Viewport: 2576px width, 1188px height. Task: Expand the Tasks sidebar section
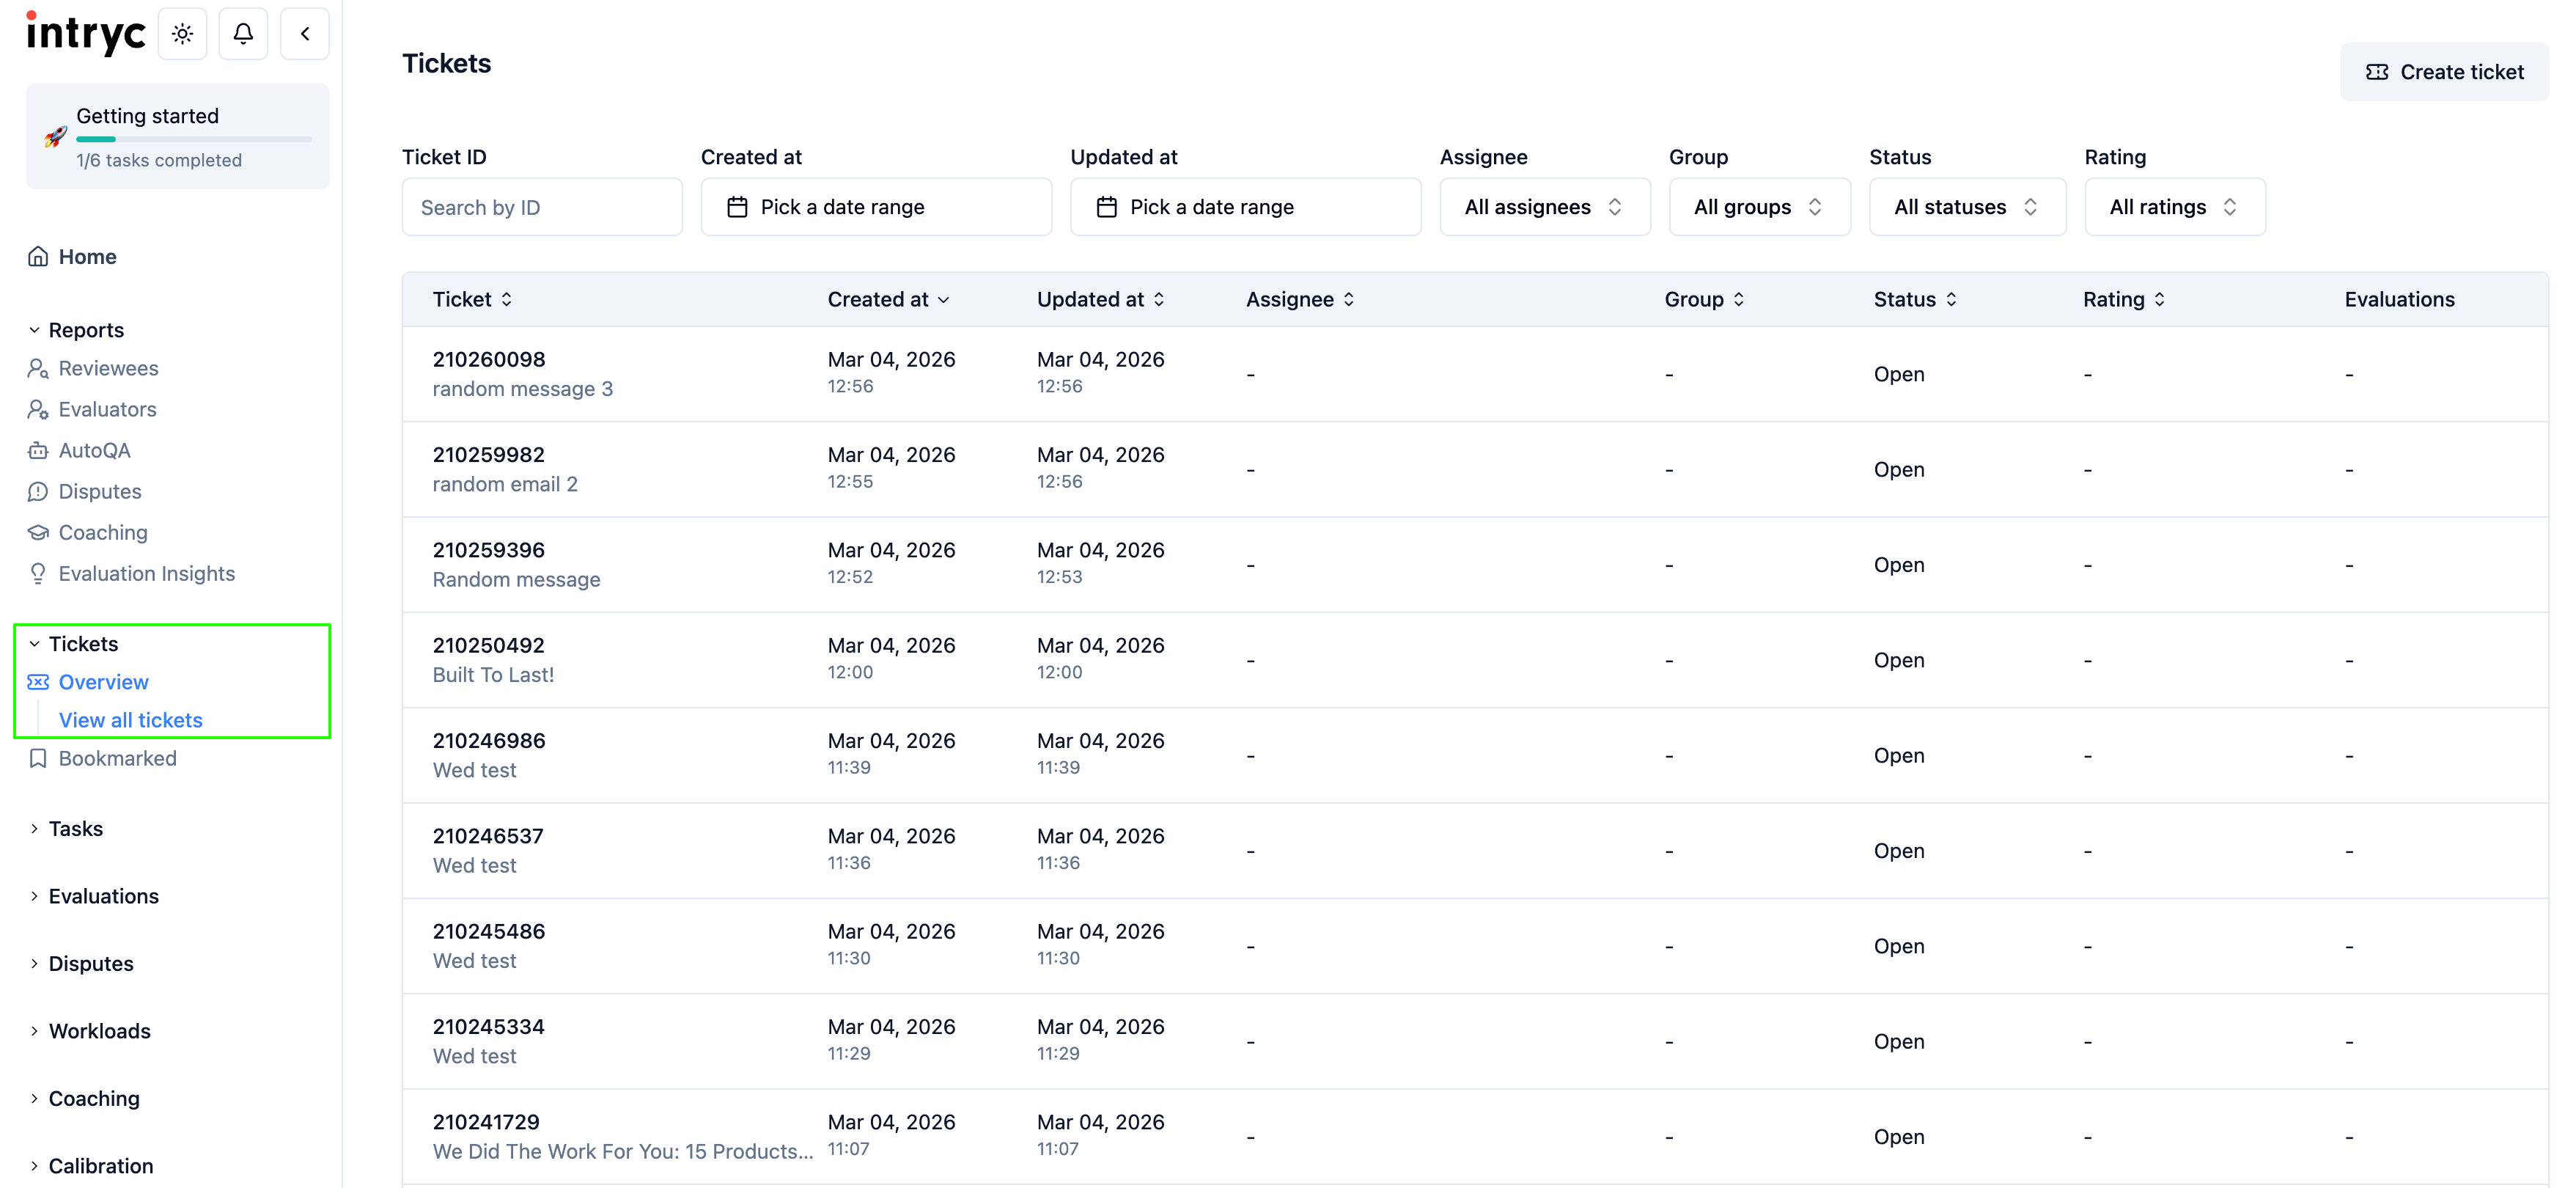pyautogui.click(x=76, y=829)
